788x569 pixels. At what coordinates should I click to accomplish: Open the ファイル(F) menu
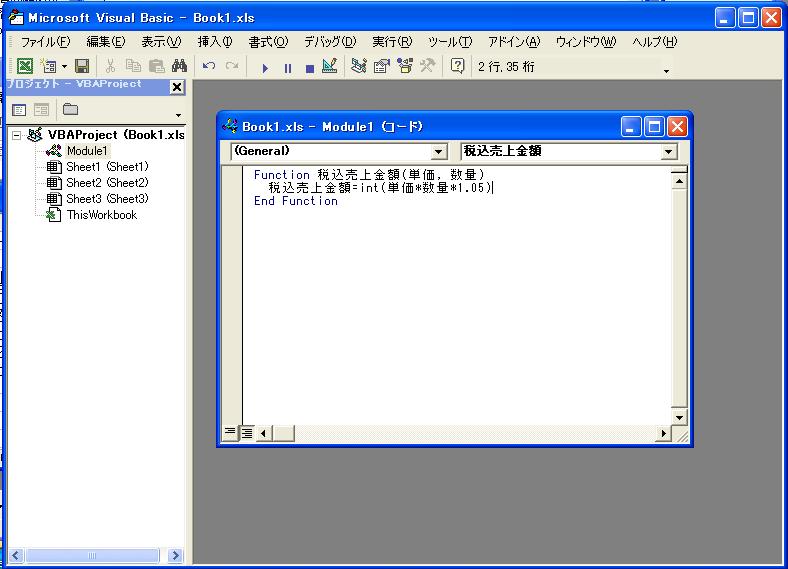coord(45,42)
